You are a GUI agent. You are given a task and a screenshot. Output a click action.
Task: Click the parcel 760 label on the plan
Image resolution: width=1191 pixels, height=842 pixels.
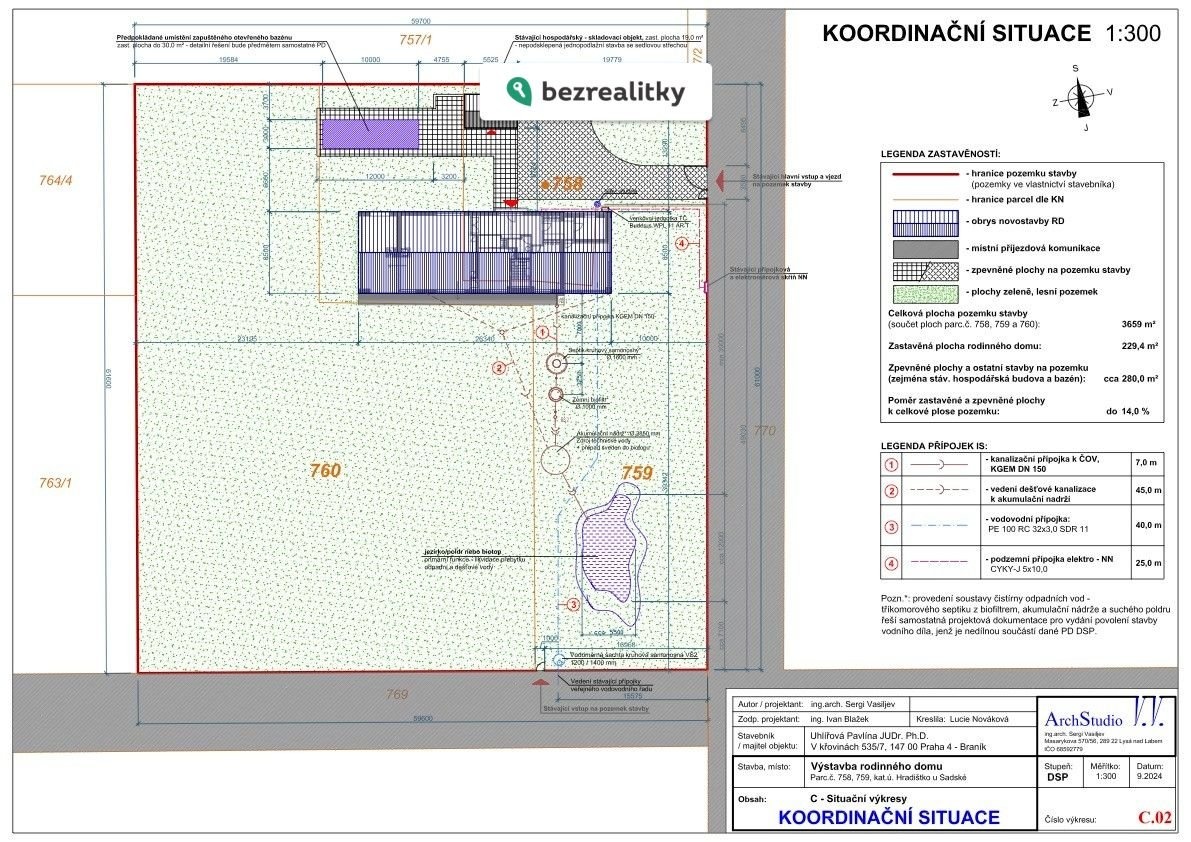click(x=326, y=471)
